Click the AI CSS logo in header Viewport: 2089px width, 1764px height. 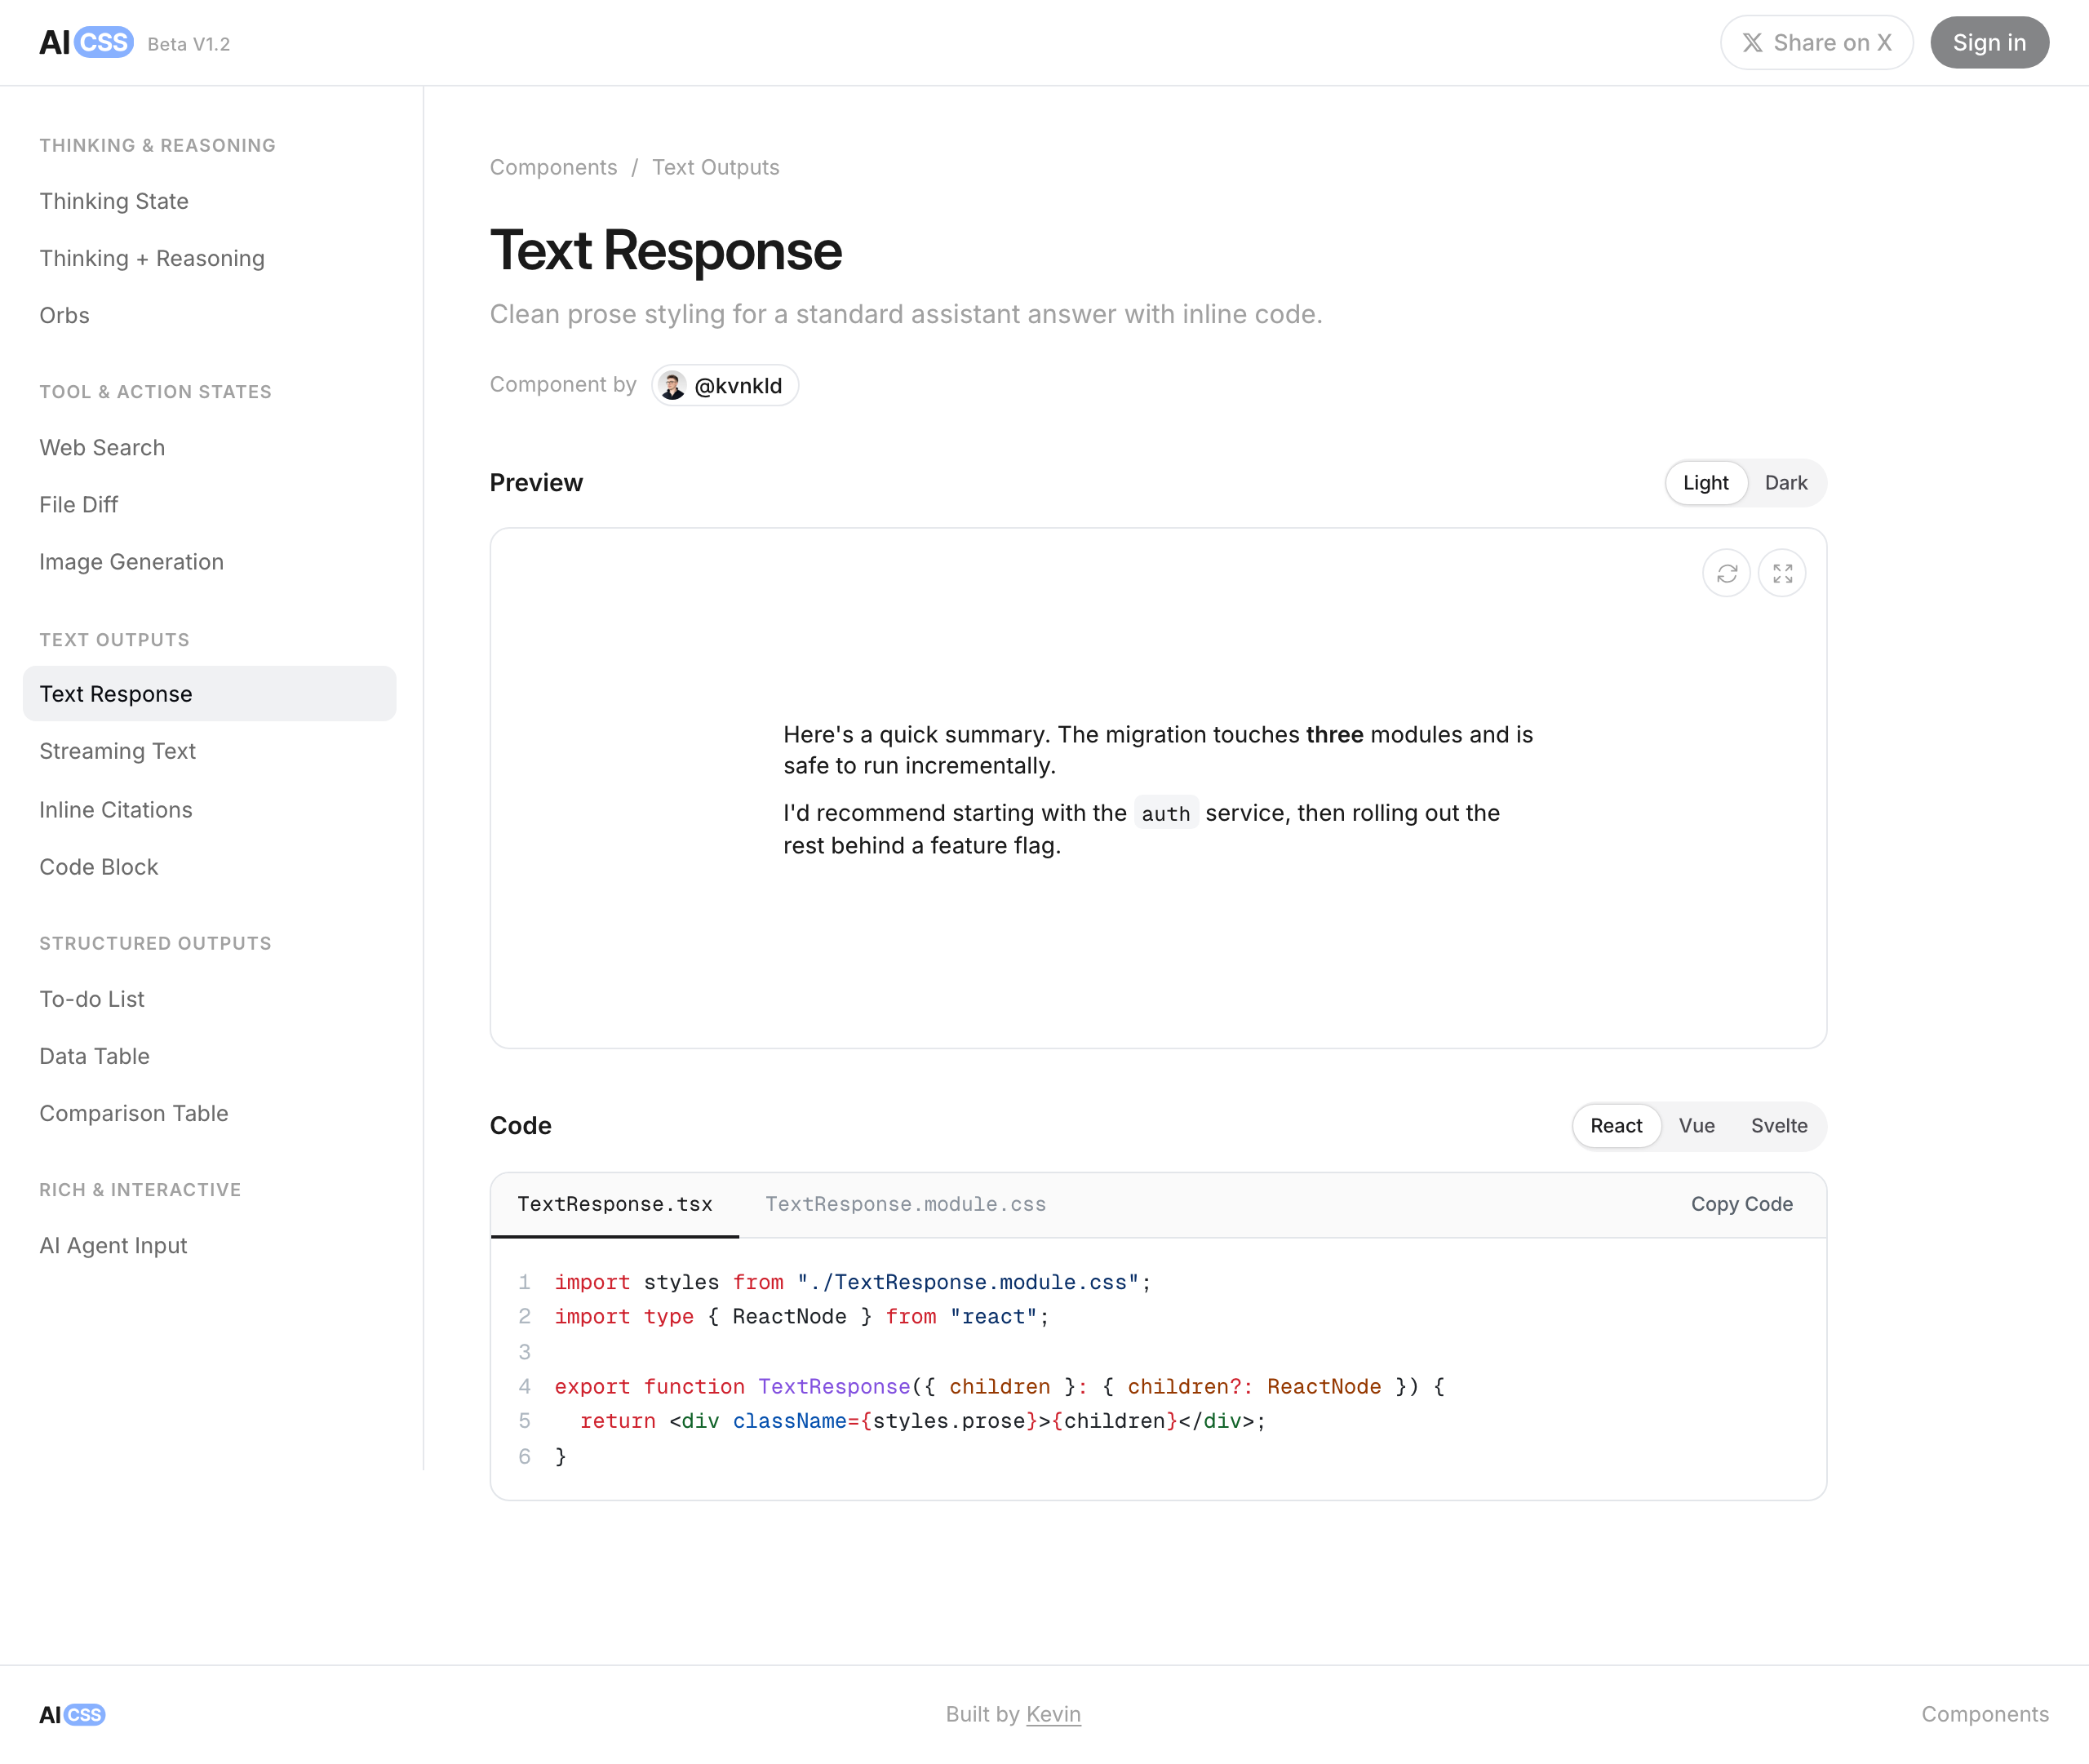86,43
